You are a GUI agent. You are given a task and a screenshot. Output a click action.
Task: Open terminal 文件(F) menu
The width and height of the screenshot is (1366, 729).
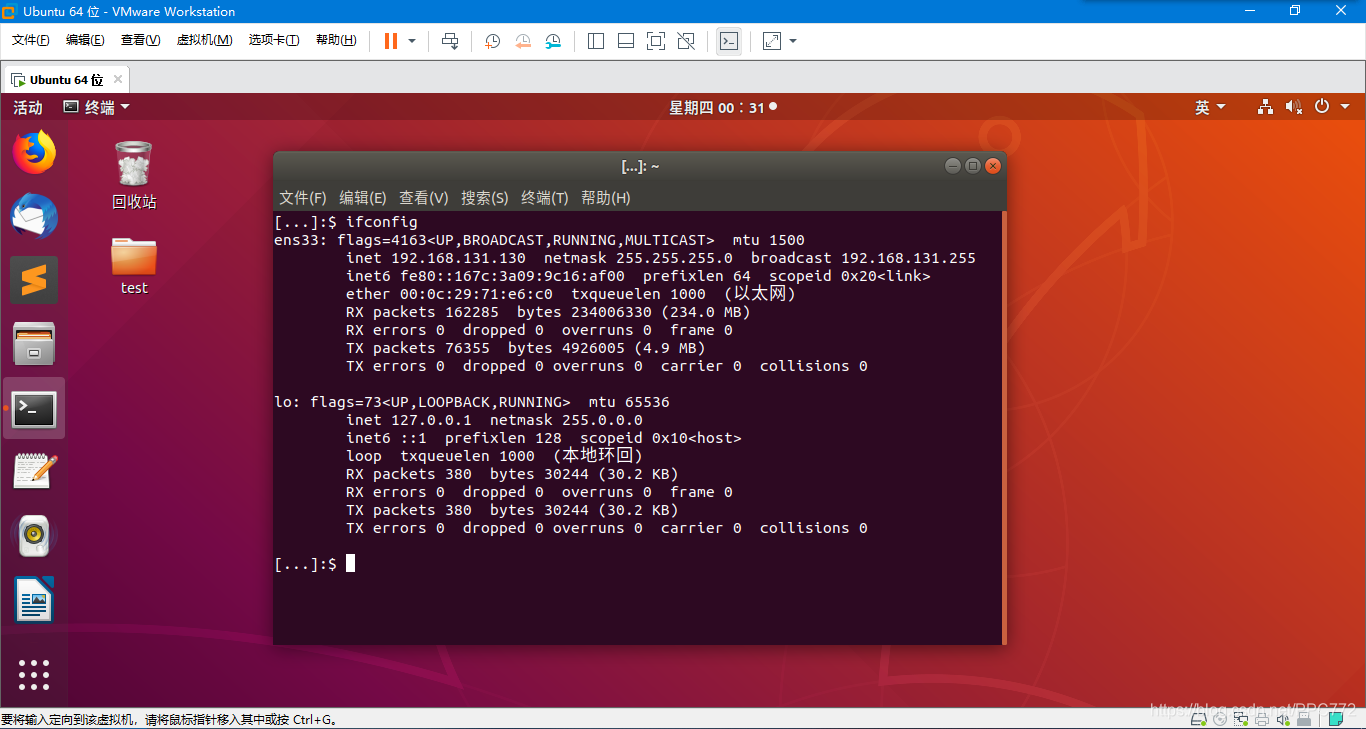pos(303,198)
